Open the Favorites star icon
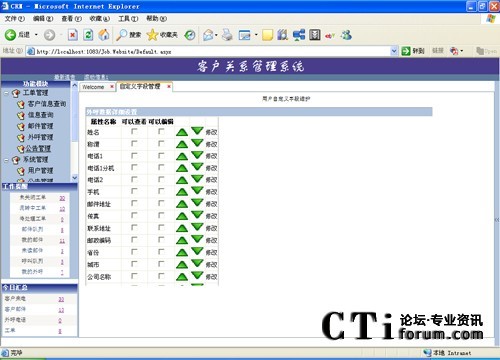The height and width of the screenshot is (360, 500). pos(152,35)
